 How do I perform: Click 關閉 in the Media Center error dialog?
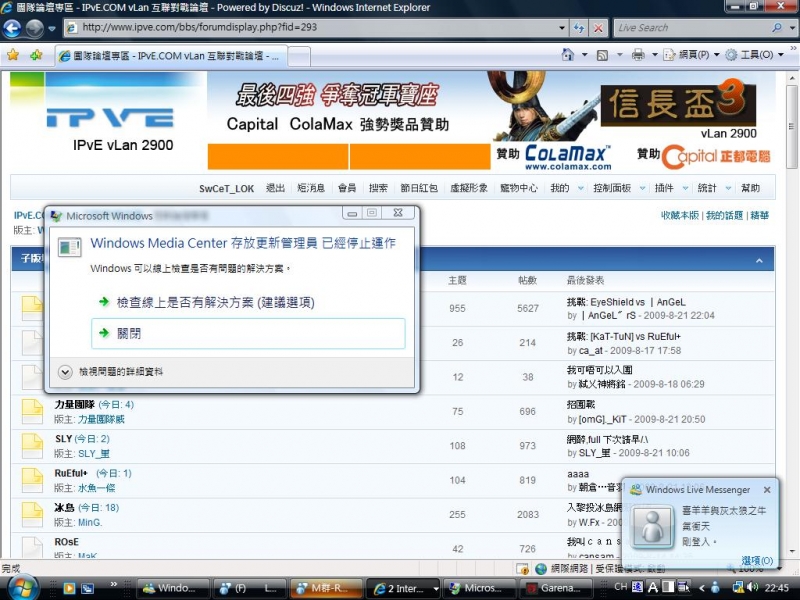point(248,334)
